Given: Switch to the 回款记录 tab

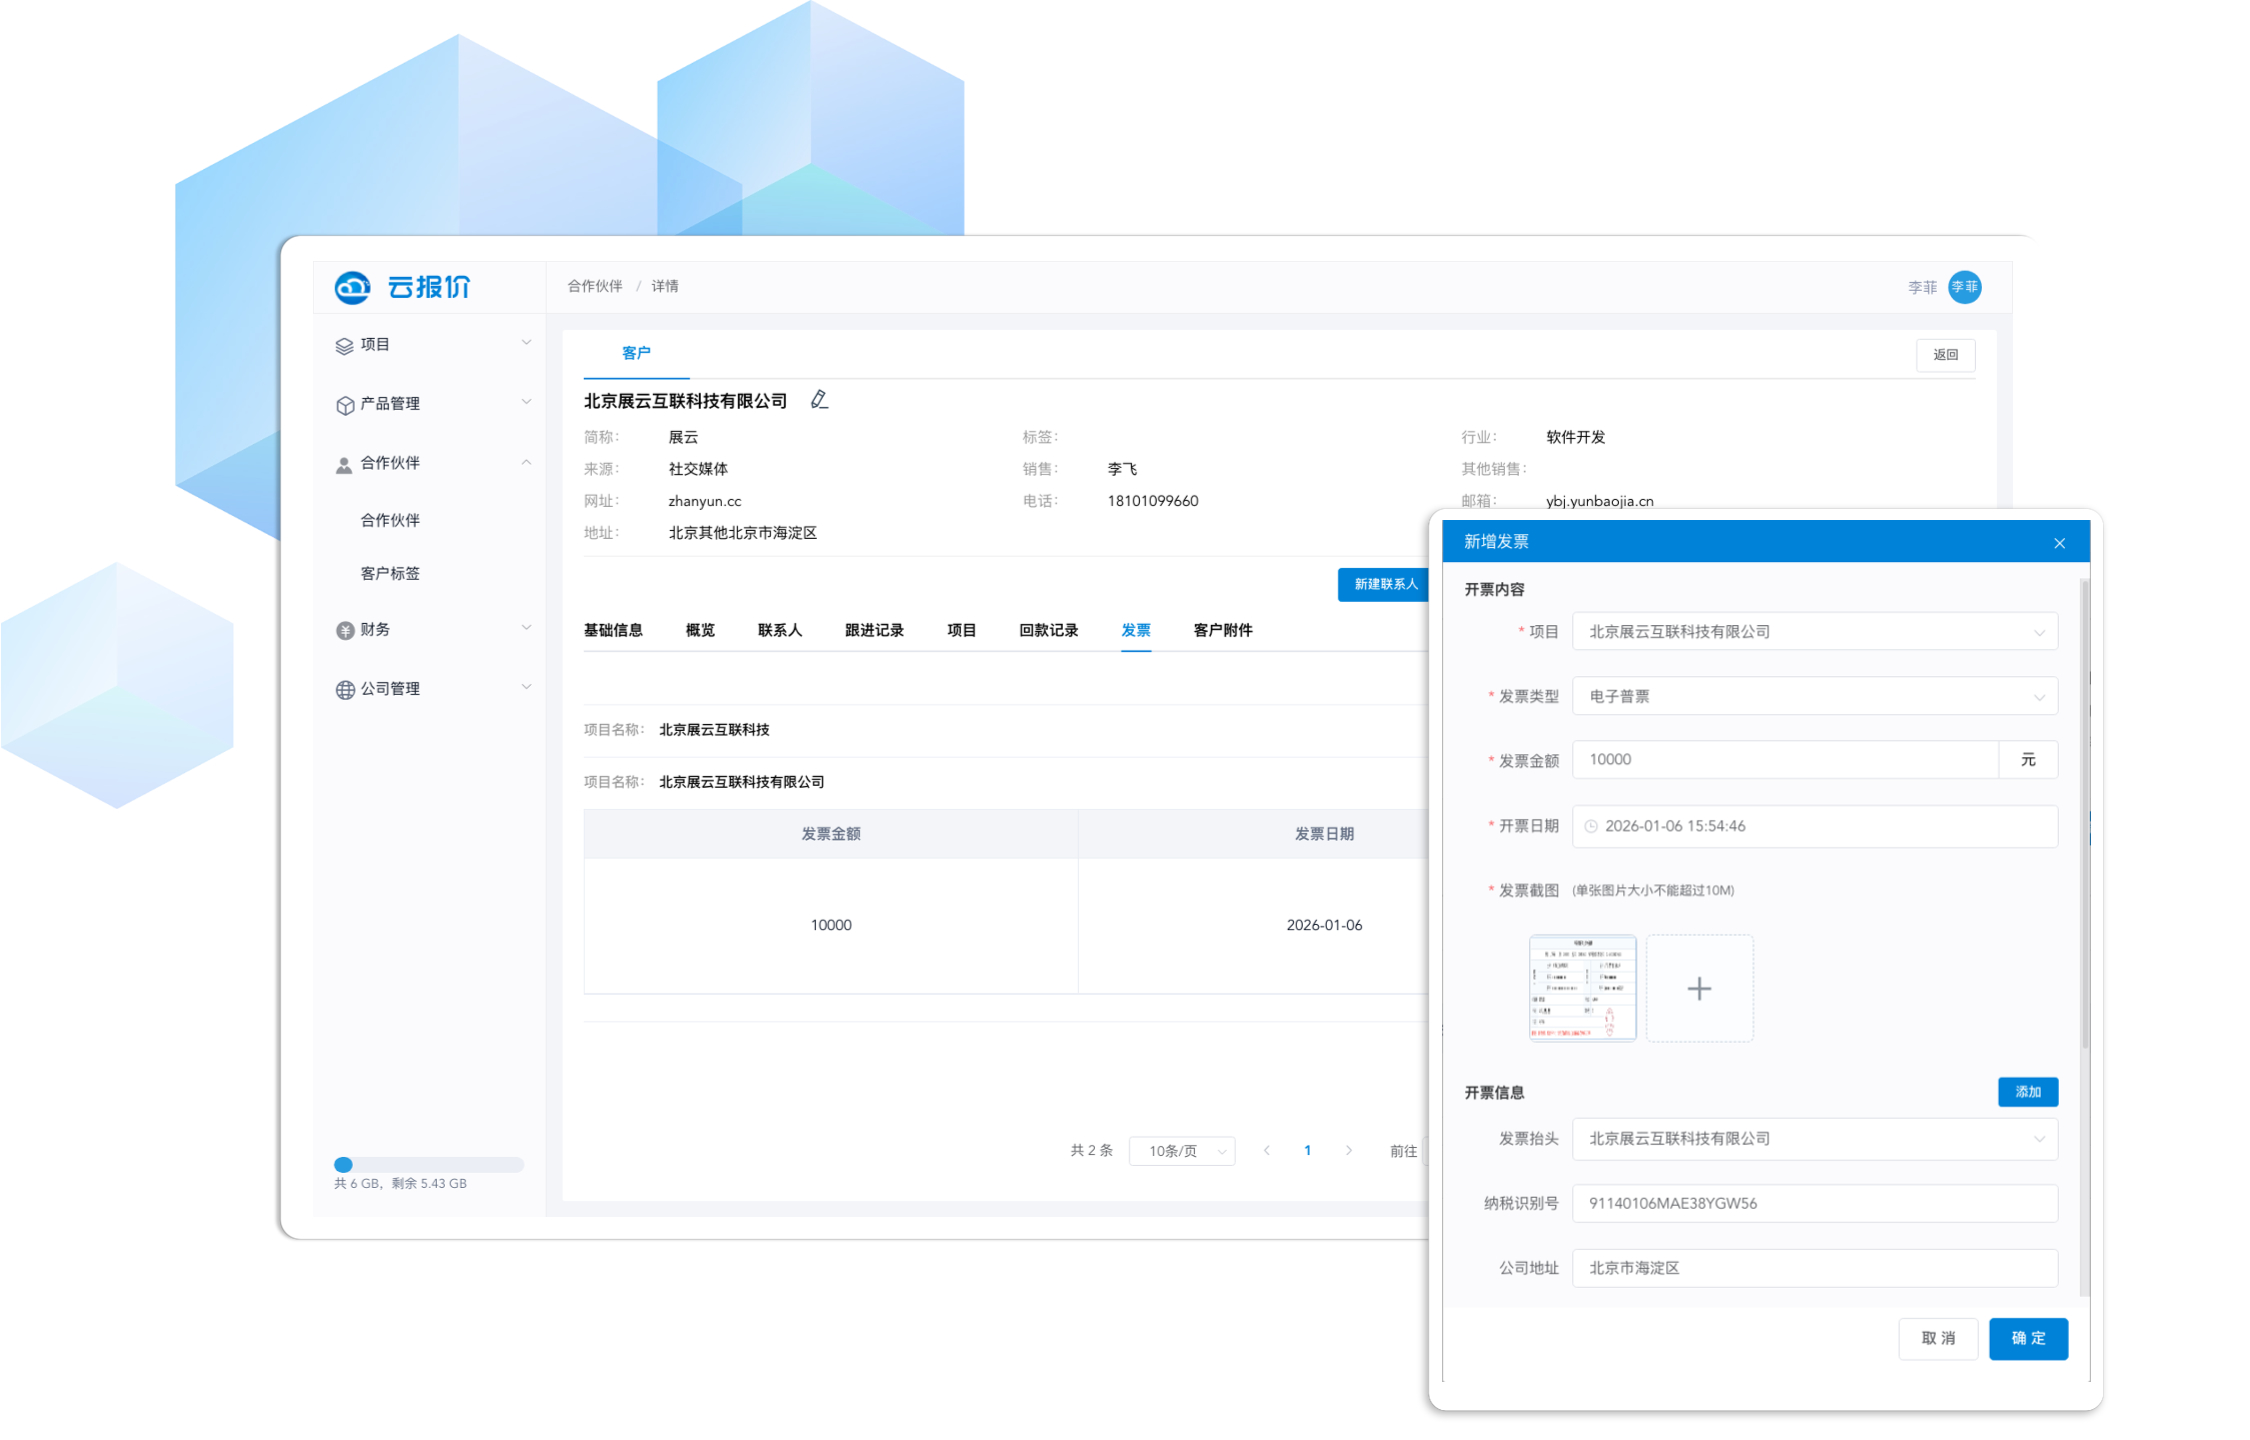Looking at the screenshot, I should pos(1048,630).
